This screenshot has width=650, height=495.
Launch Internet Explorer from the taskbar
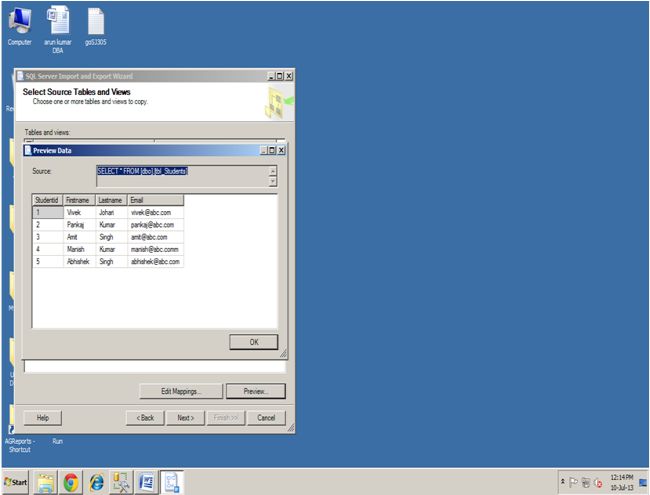tap(97, 483)
